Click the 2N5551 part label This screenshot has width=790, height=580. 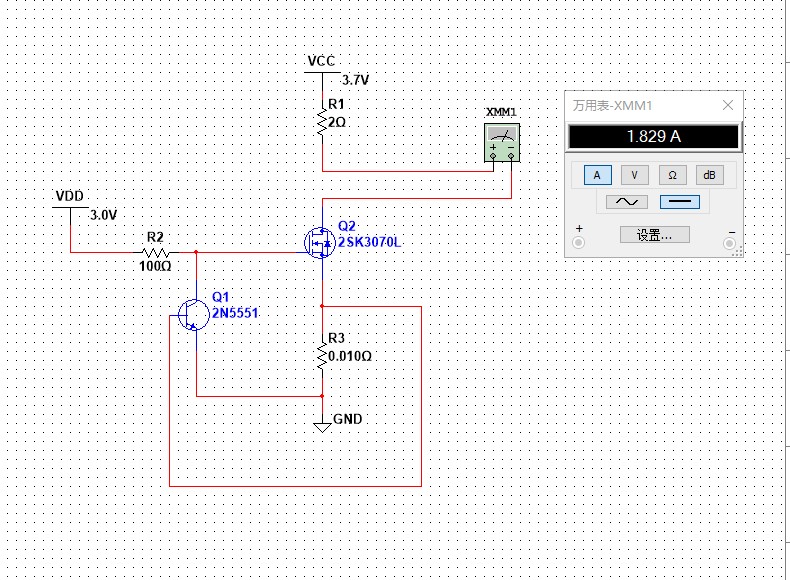click(235, 313)
